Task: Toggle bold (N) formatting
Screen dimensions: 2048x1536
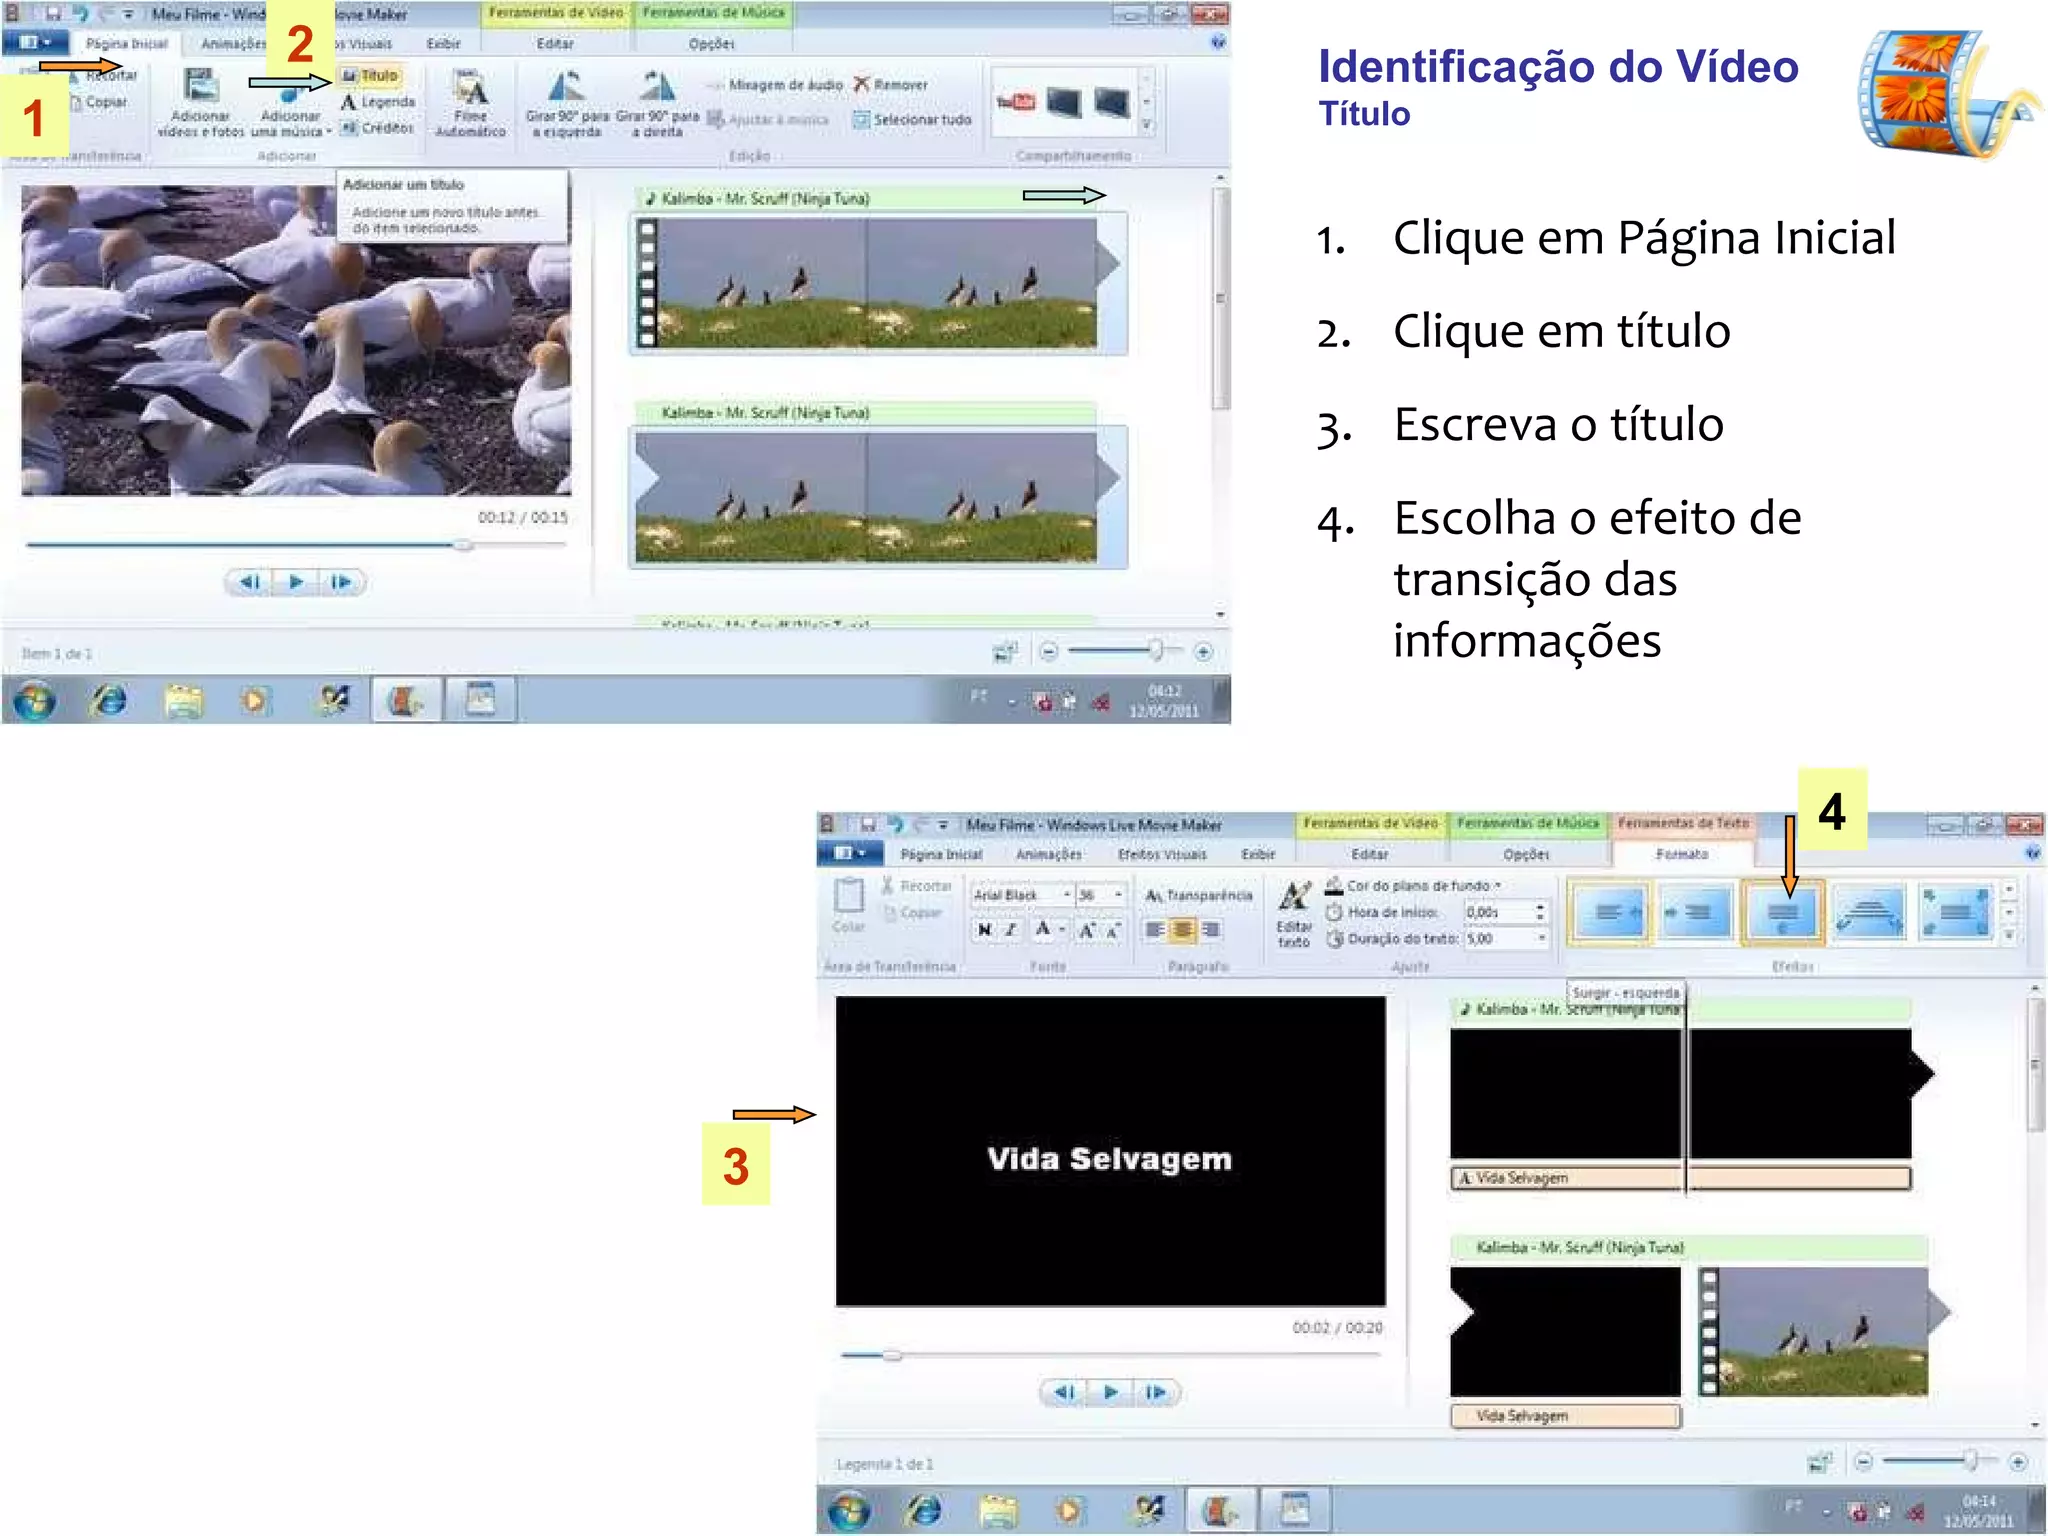Action: click(x=984, y=930)
